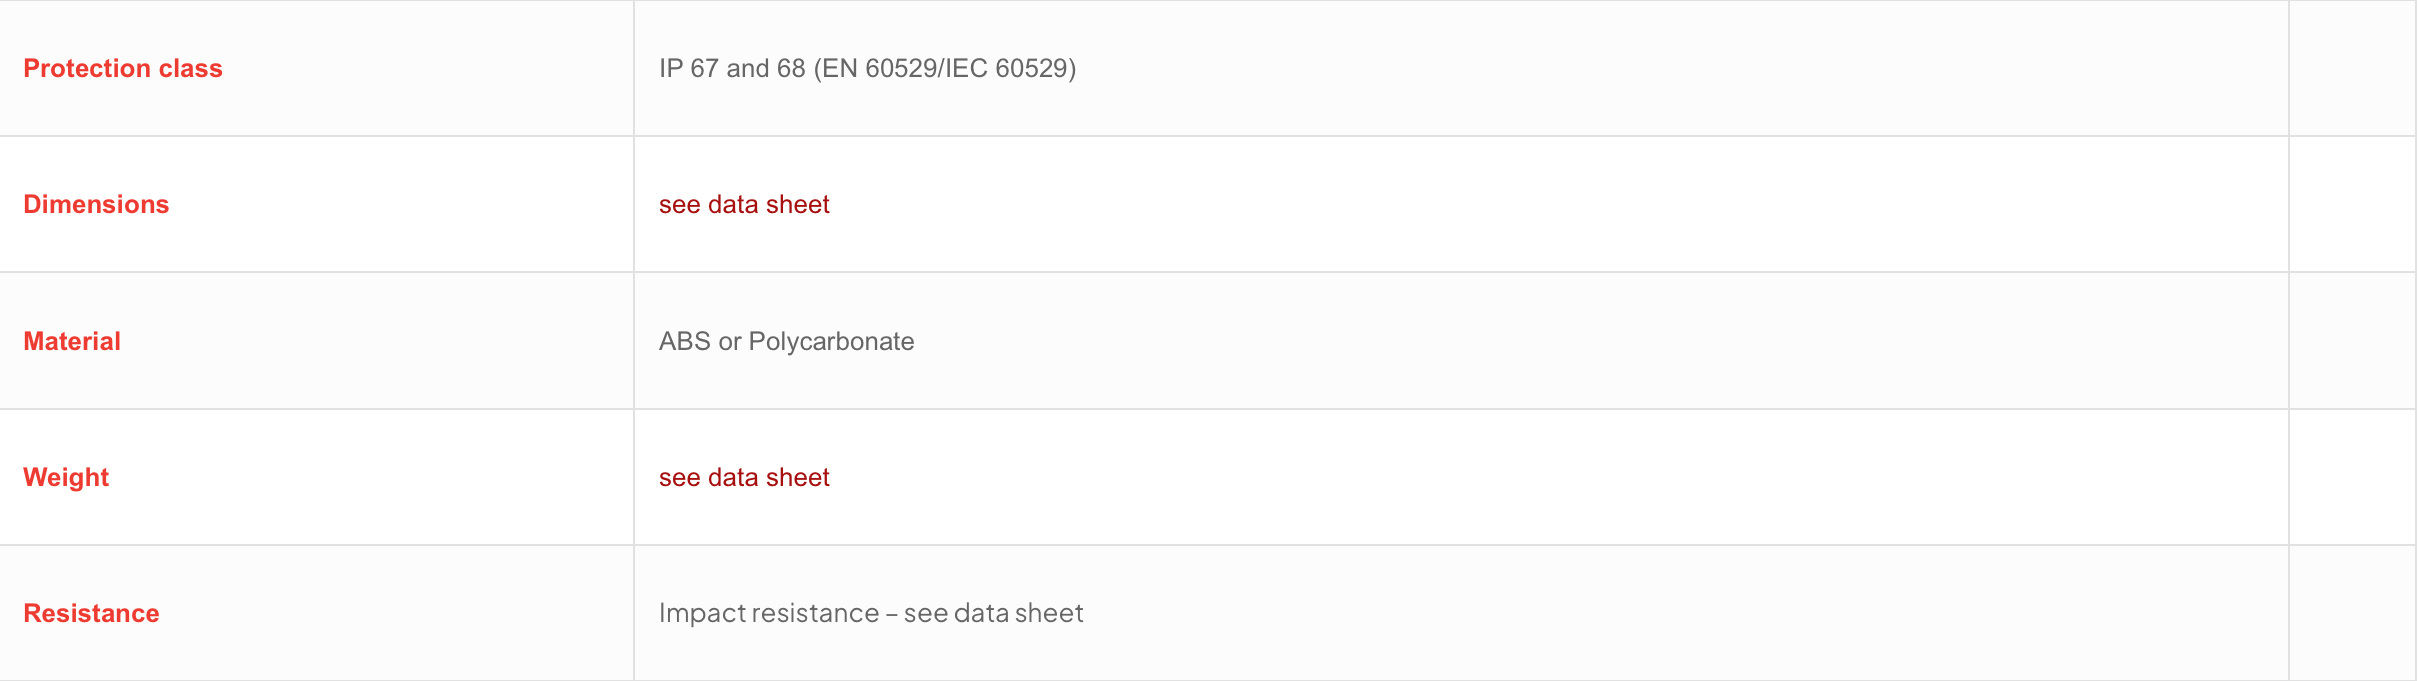Click the empty last cell of Material row
This screenshot has height=681, width=2418.
(2352, 341)
